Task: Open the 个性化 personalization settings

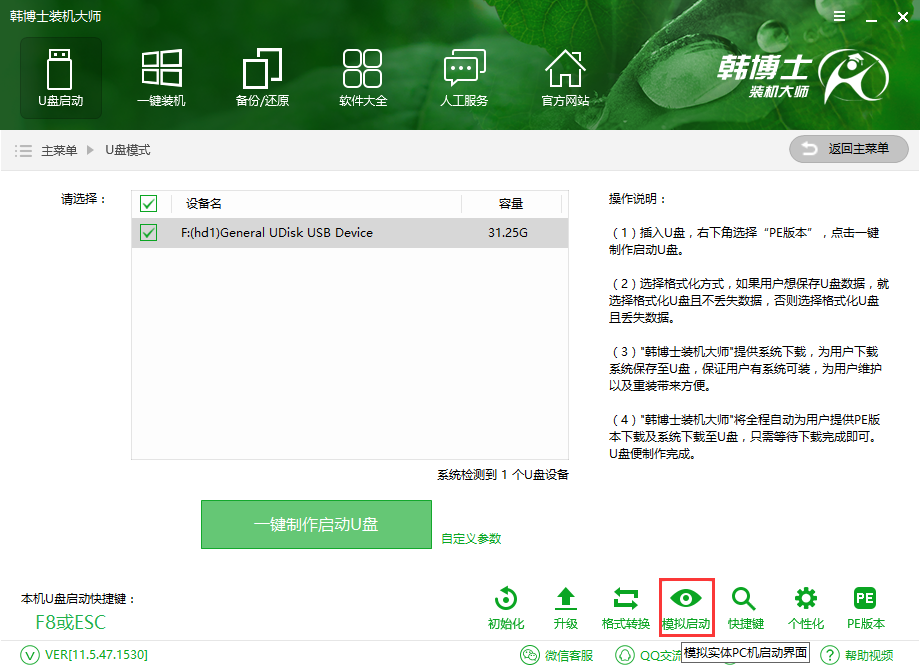Action: point(805,605)
